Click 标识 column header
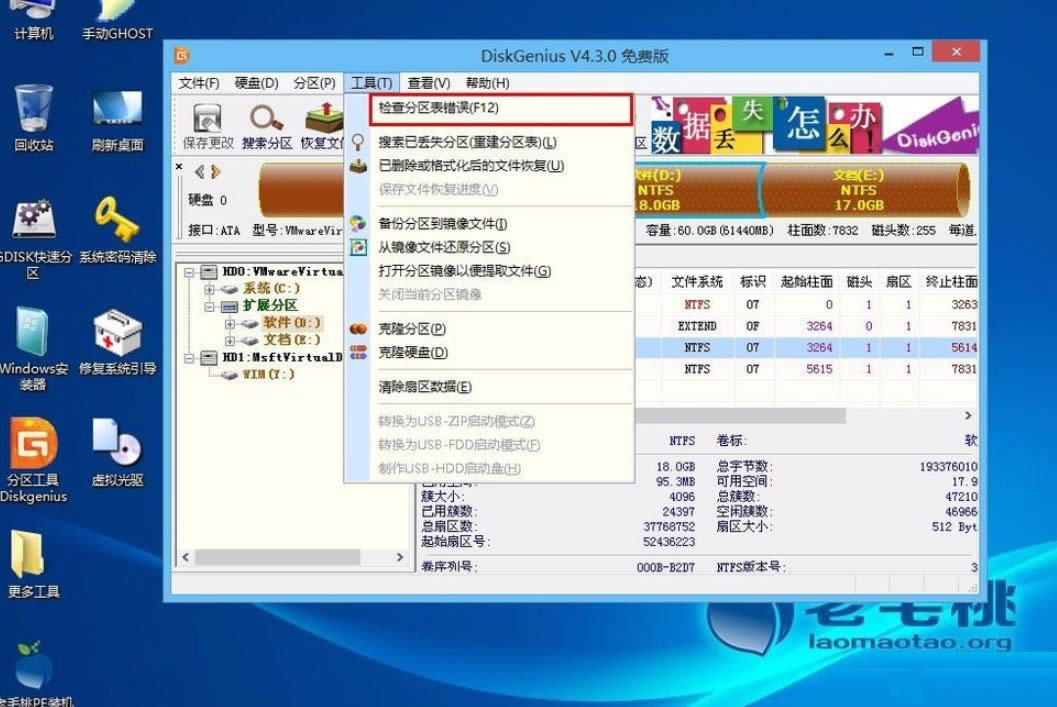1057x707 pixels. [x=752, y=282]
